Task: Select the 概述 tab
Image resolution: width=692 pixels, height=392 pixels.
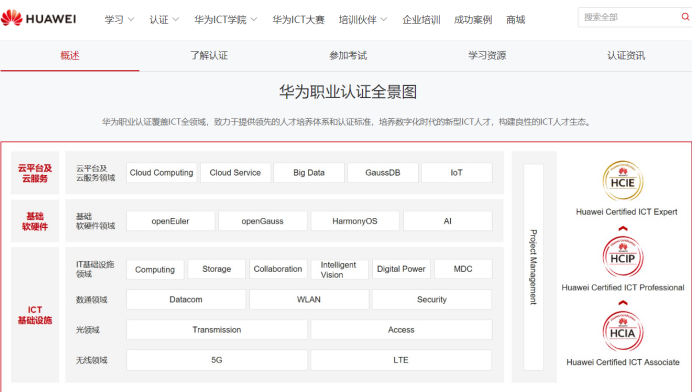Action: coord(70,56)
